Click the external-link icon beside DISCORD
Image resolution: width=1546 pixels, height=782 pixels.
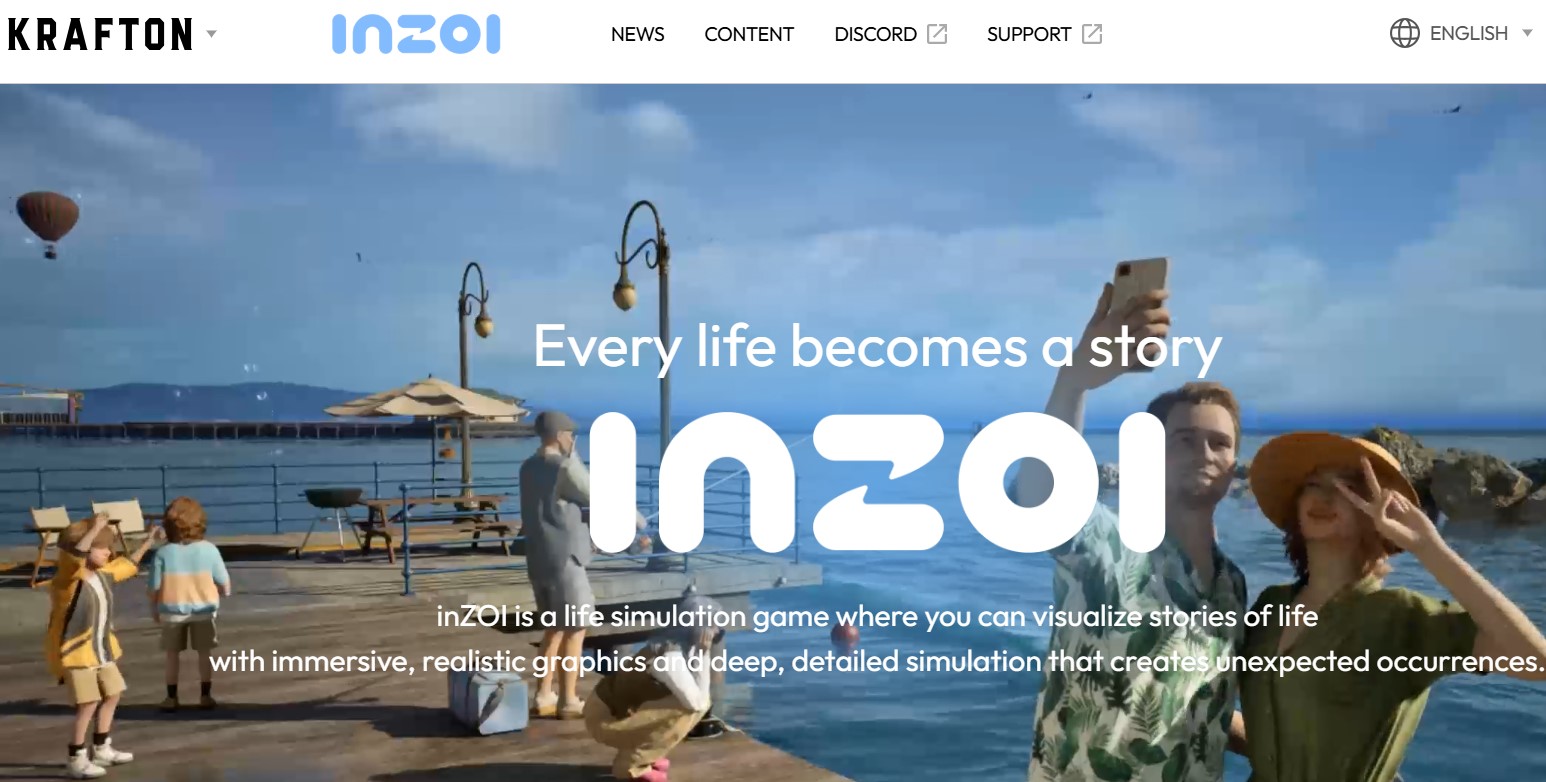click(x=937, y=34)
